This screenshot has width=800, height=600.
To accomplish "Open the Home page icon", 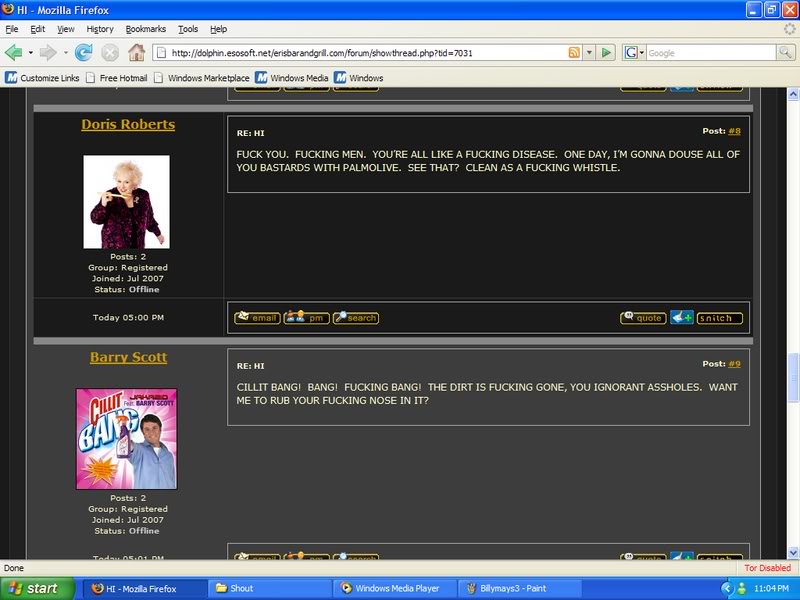I will click(136, 52).
